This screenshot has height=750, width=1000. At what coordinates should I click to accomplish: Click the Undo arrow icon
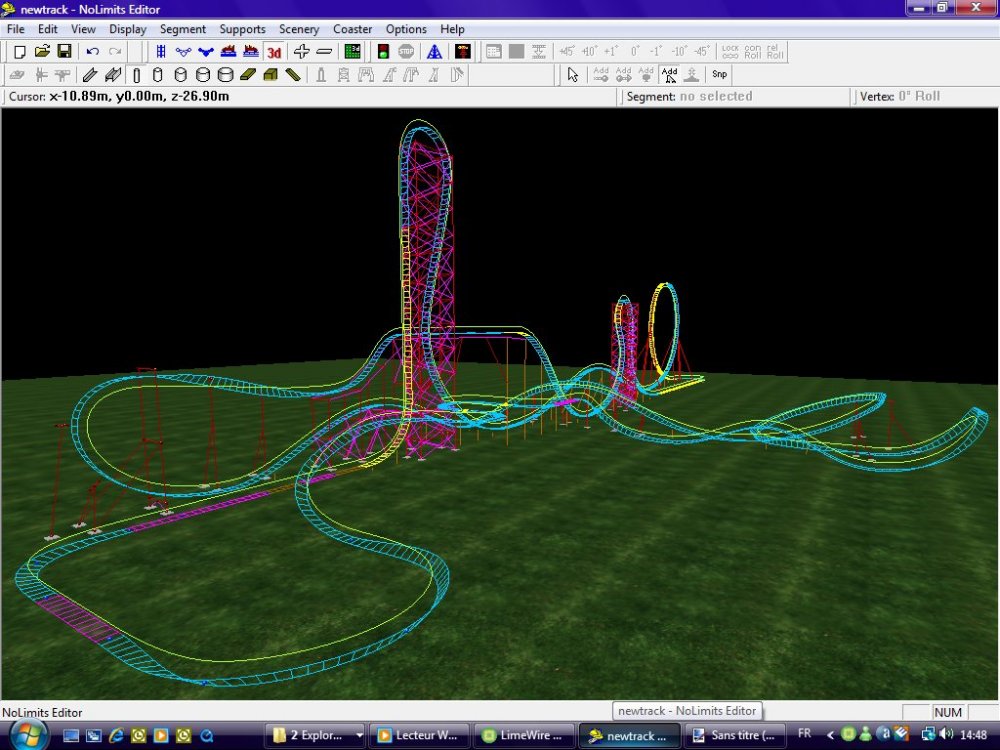pyautogui.click(x=92, y=51)
